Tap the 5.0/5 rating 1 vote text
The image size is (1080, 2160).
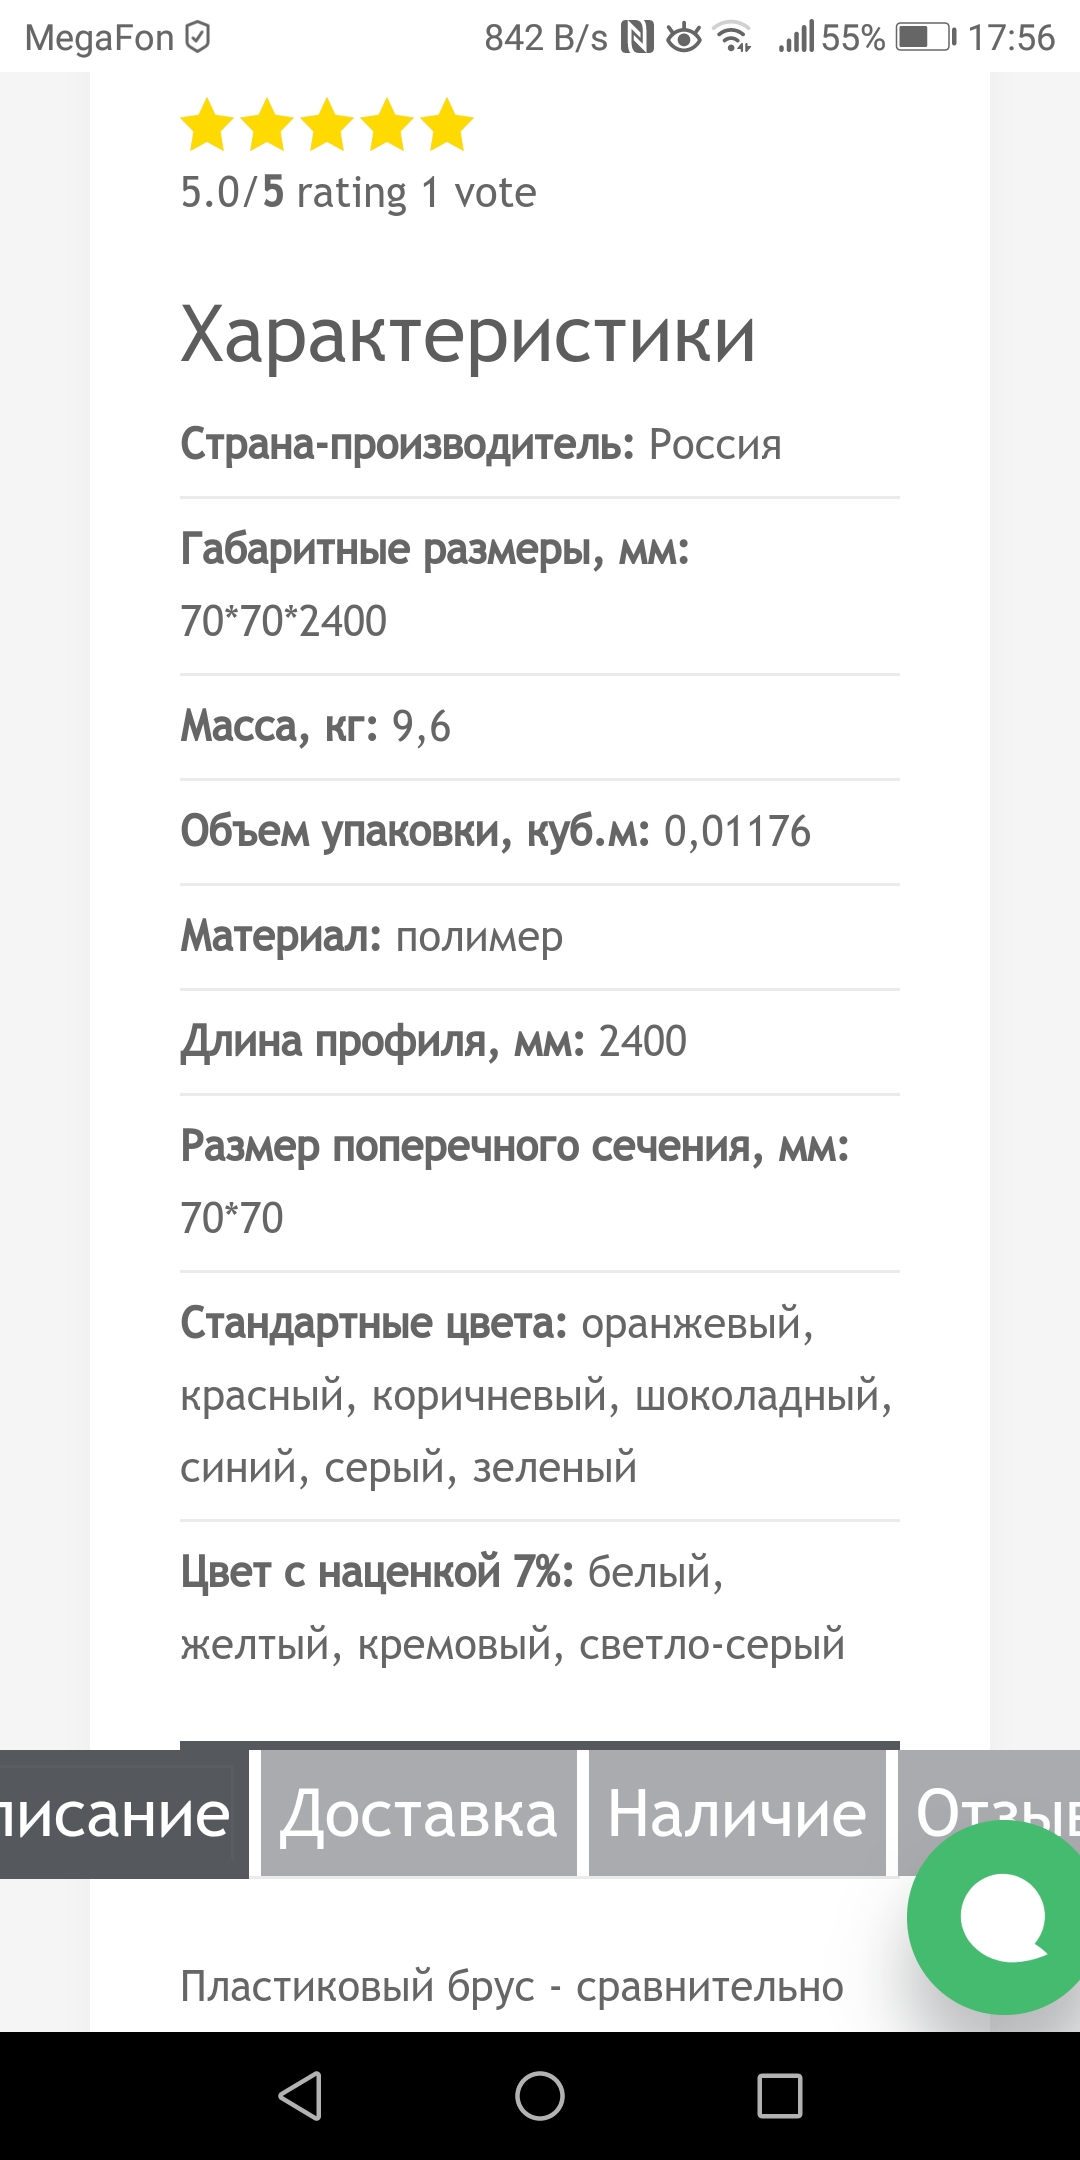[x=358, y=192]
